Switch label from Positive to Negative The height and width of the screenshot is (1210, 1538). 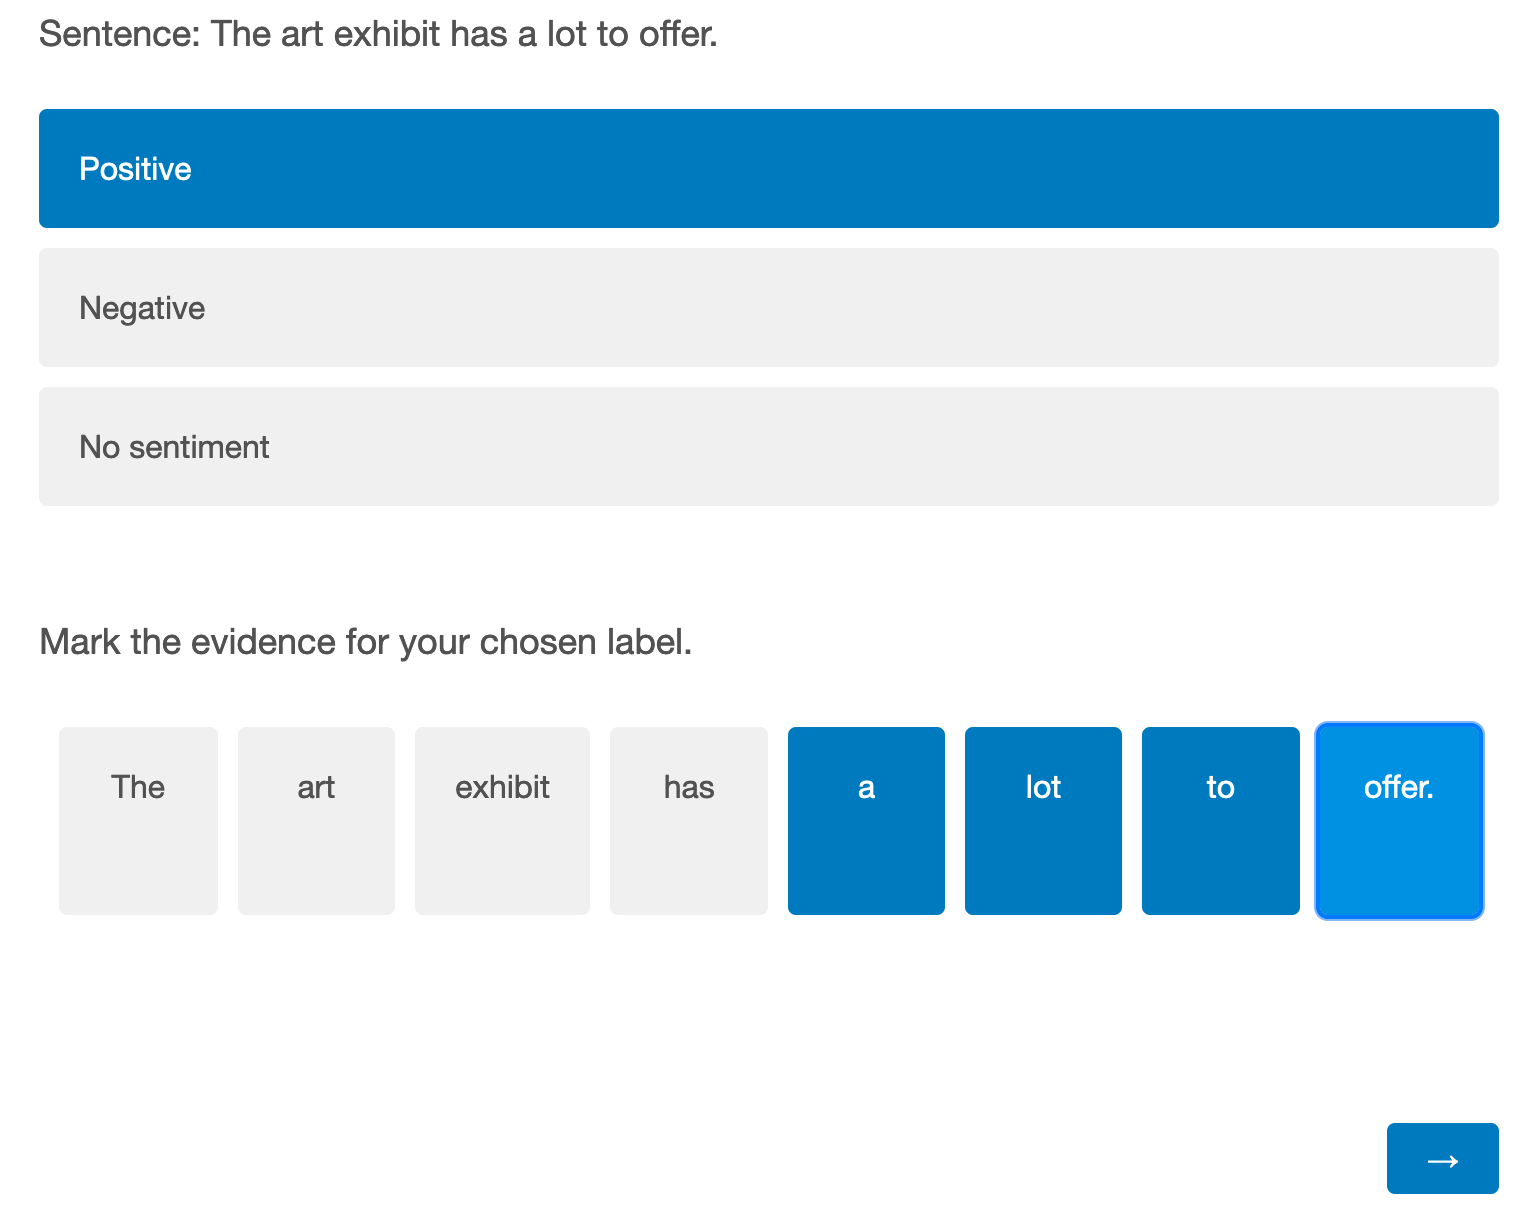pos(768,307)
